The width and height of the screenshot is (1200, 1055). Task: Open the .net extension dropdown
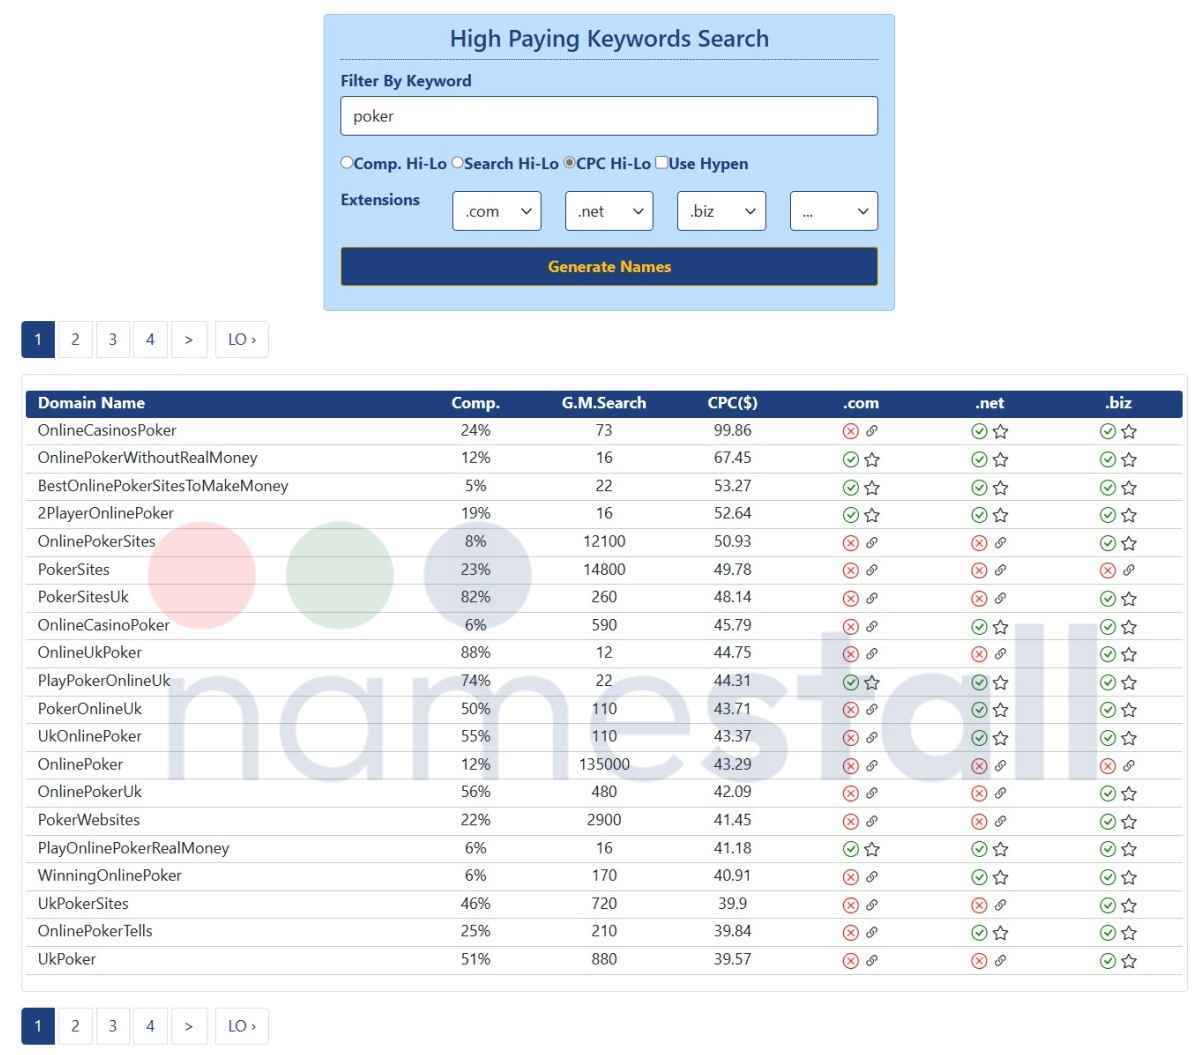coord(609,211)
